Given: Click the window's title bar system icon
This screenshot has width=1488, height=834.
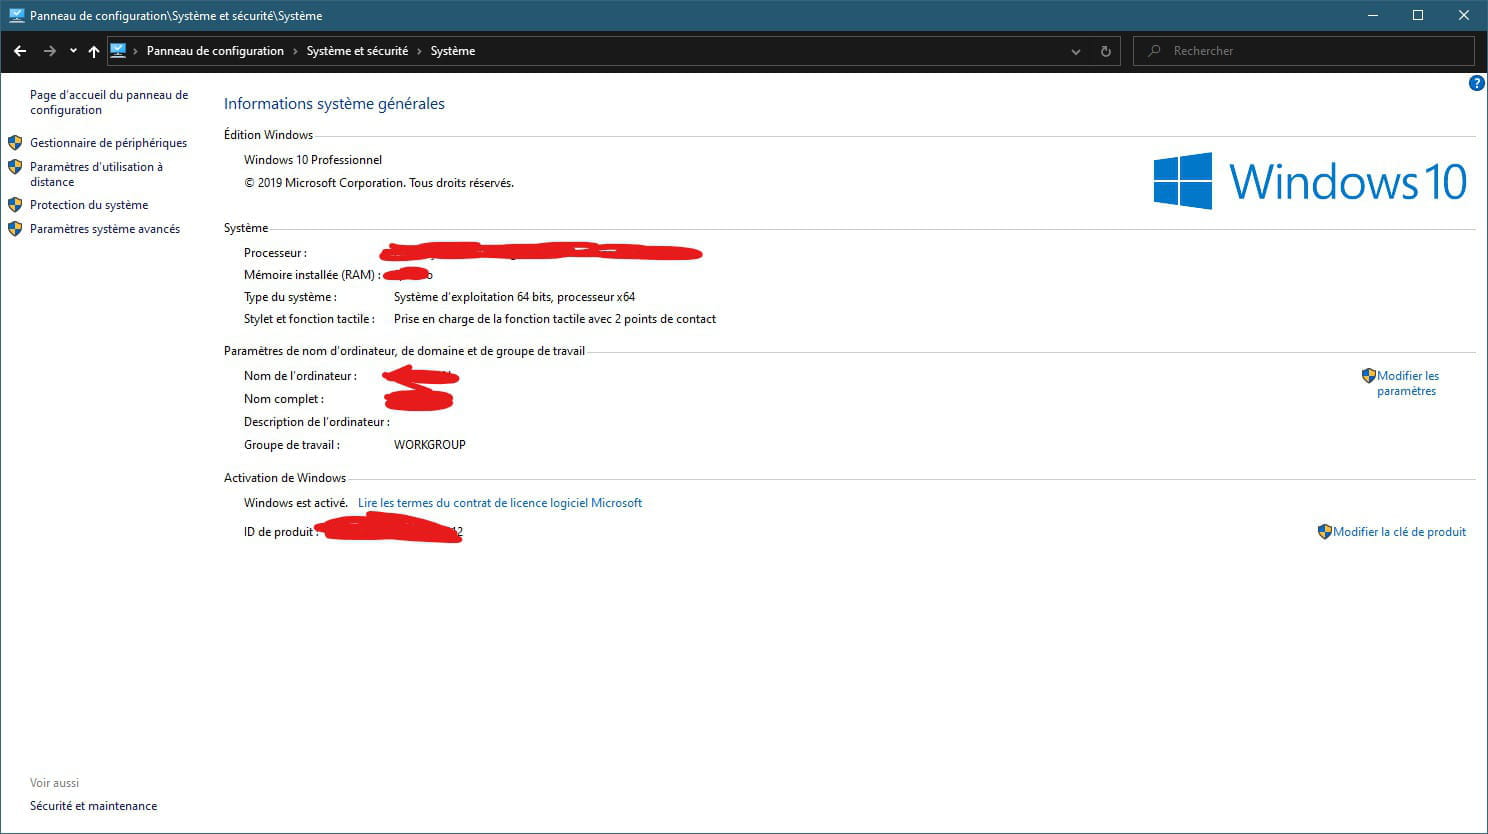Looking at the screenshot, I should (16, 15).
